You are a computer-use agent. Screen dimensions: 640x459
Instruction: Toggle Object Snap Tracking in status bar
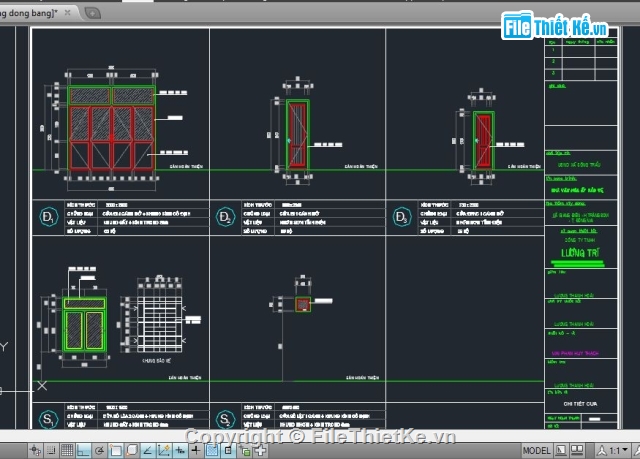tap(148, 450)
